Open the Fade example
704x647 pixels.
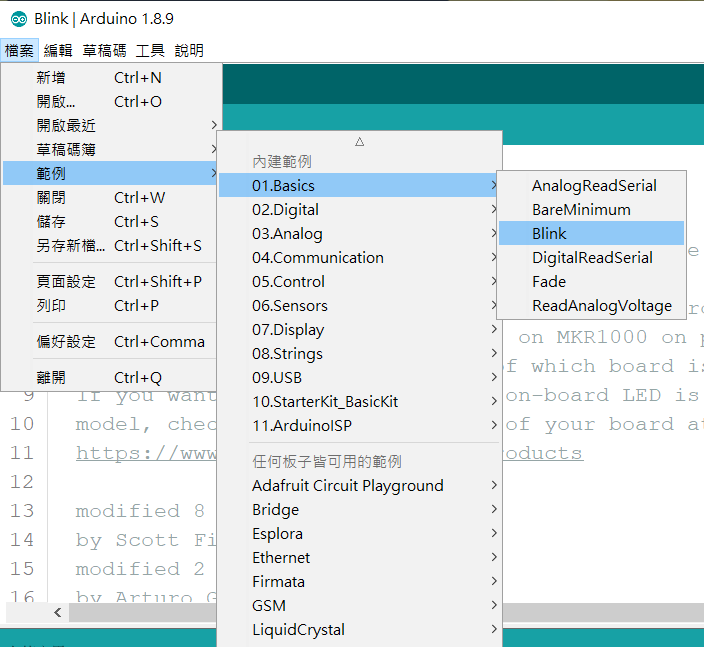coord(591,282)
